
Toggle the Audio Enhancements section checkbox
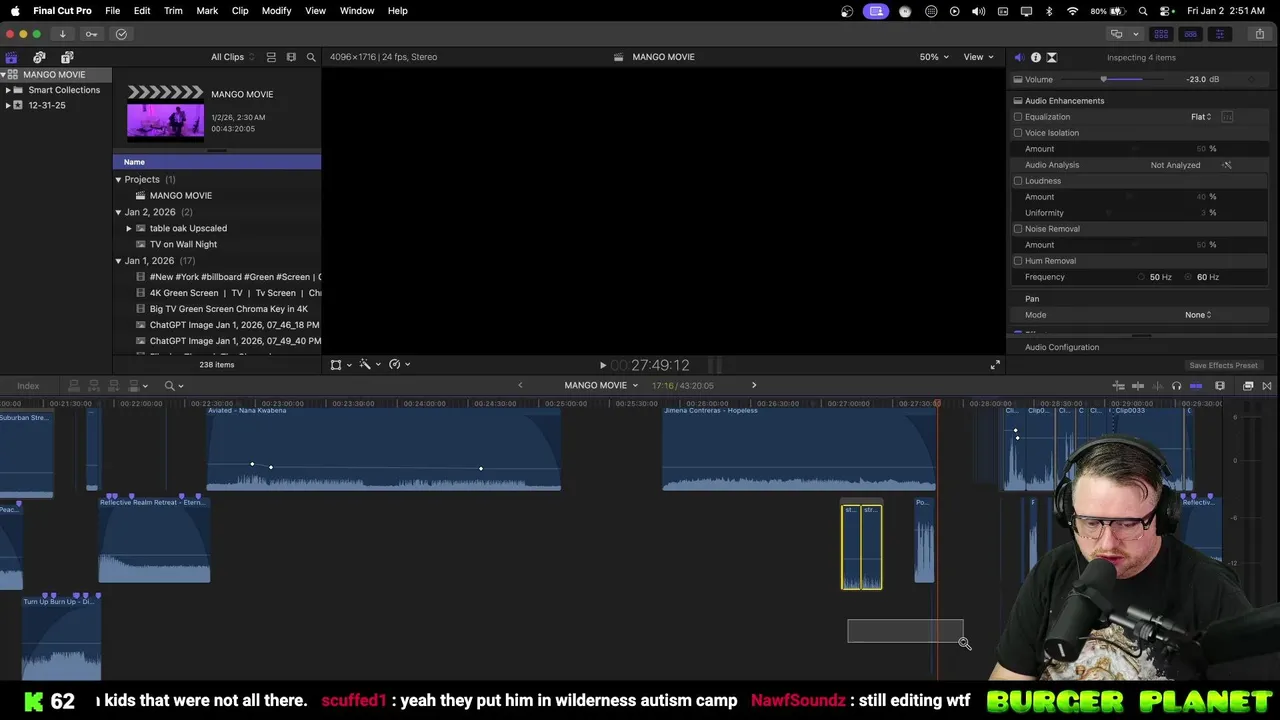[1018, 101]
